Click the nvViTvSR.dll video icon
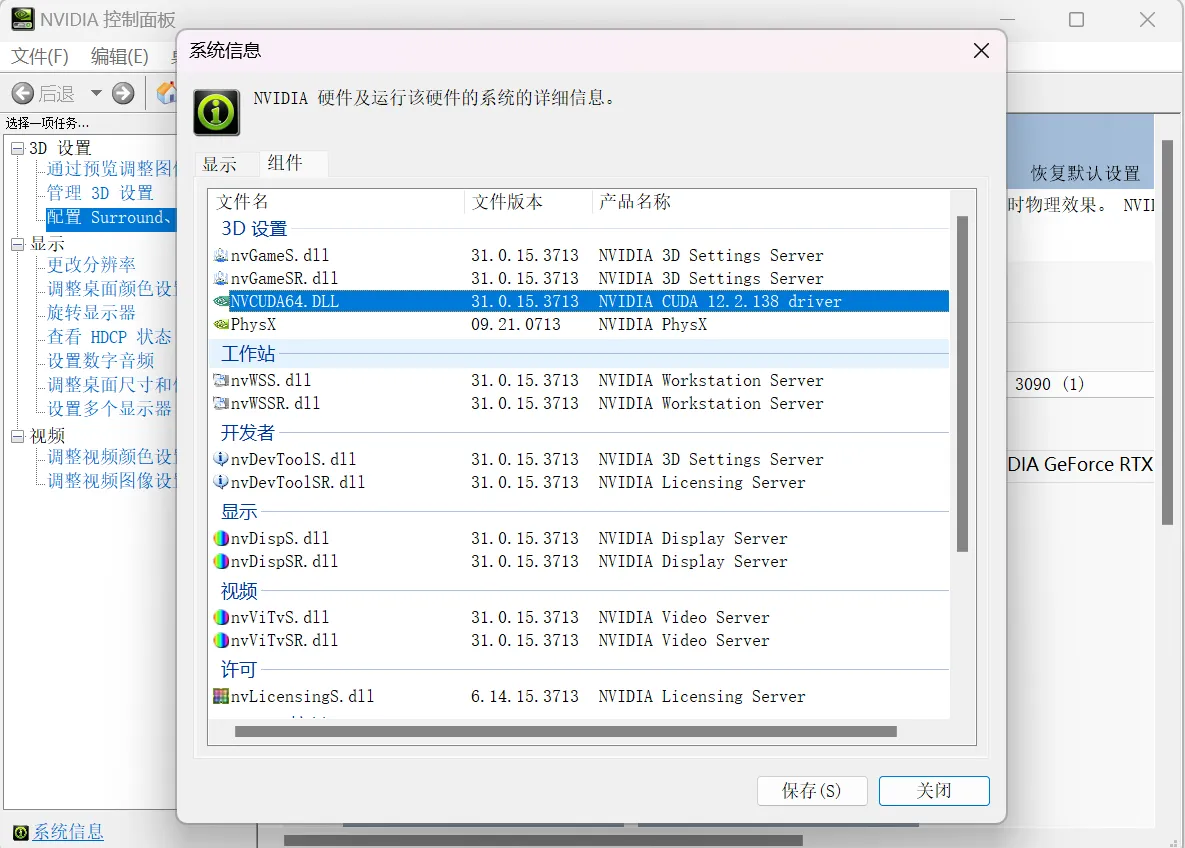Image resolution: width=1185 pixels, height=848 pixels. (x=221, y=641)
